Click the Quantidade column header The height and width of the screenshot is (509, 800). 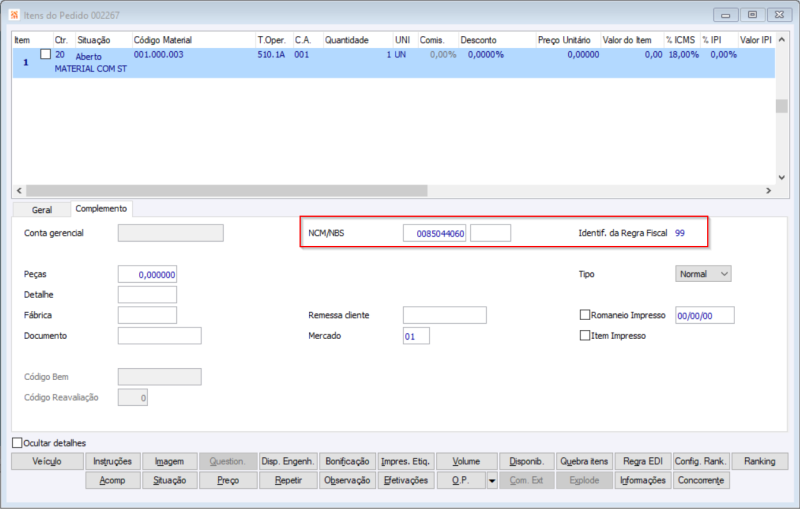357,40
